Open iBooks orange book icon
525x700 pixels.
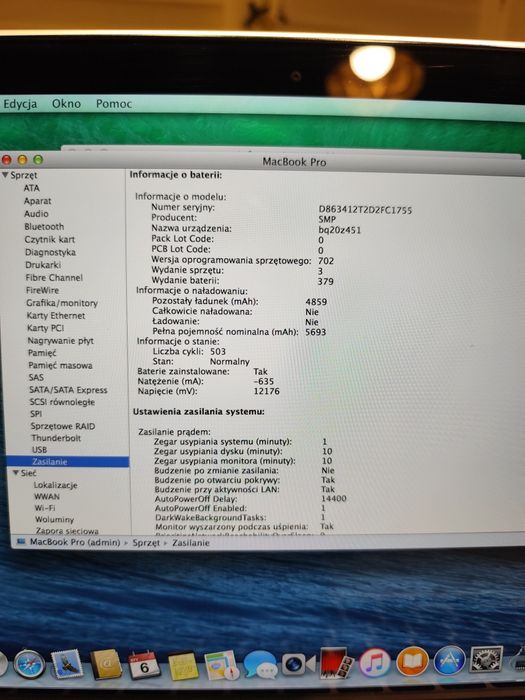tap(412, 661)
